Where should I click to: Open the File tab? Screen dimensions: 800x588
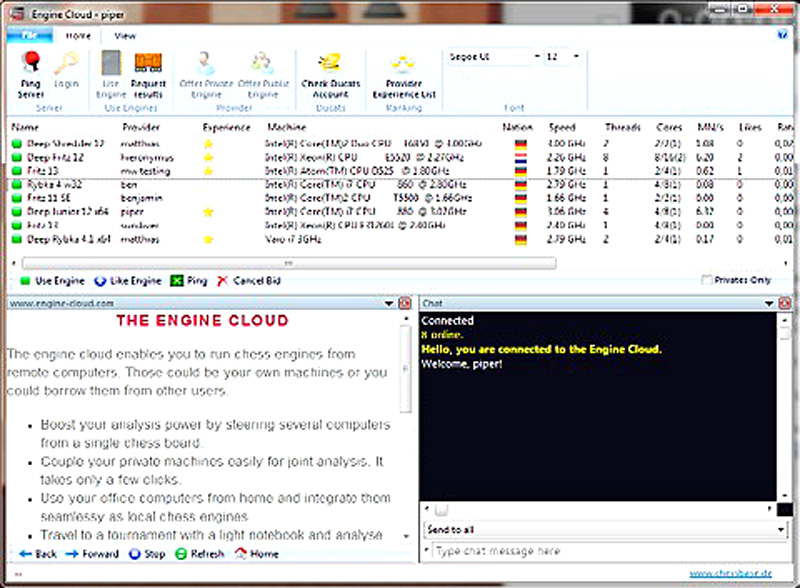click(30, 35)
